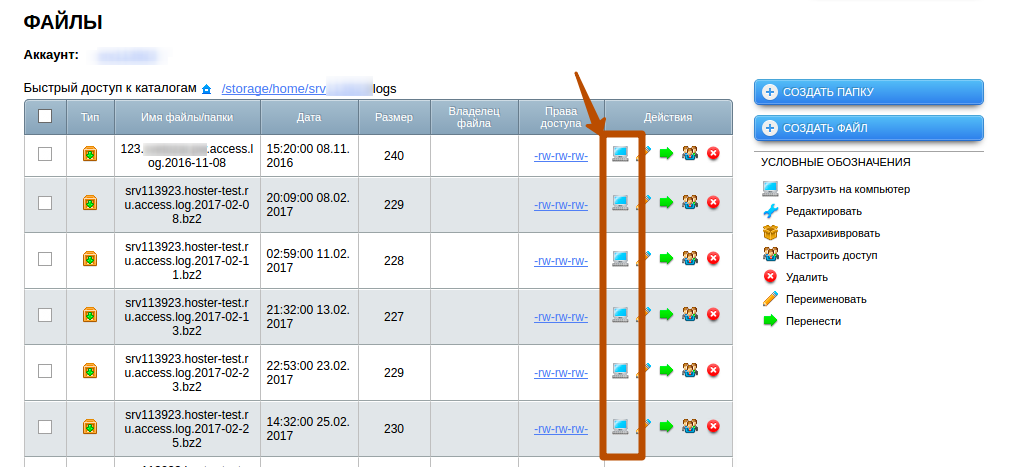Tick the checkbox for access.log.2017-02-25.bz2

point(45,427)
